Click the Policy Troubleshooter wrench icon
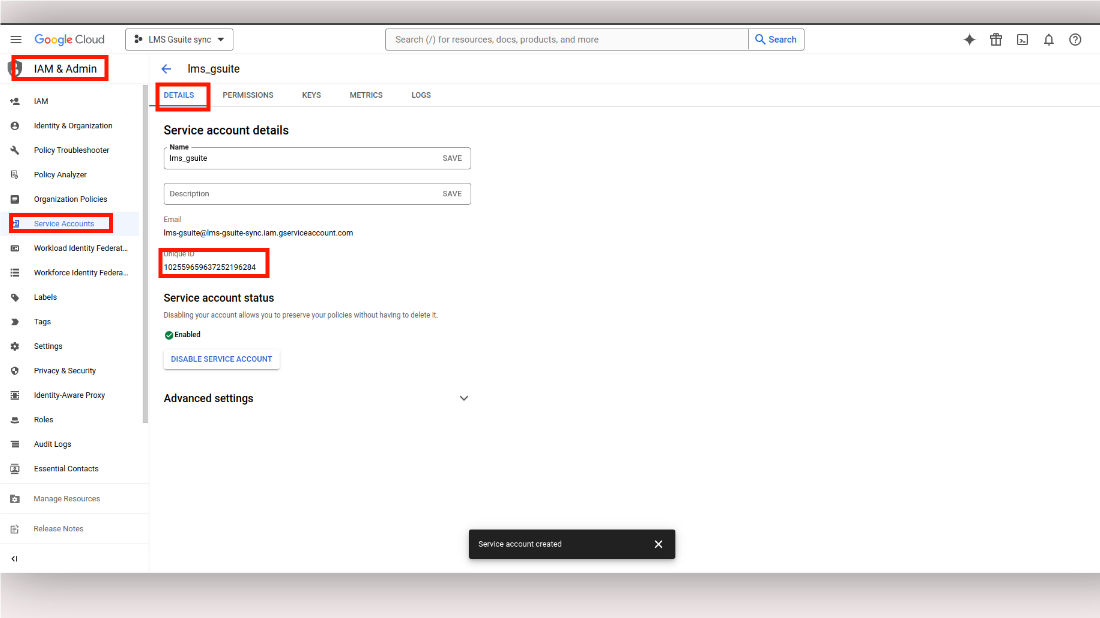 pos(15,150)
